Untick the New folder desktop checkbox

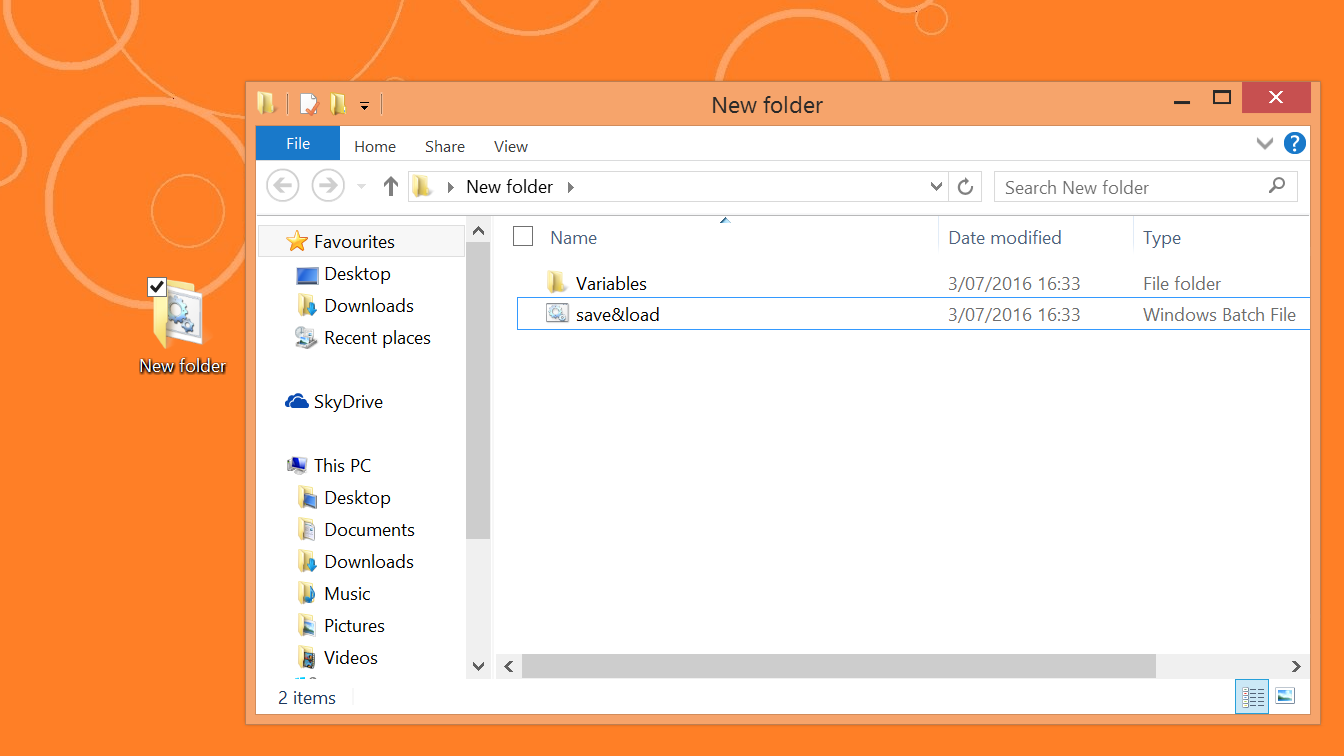[x=156, y=286]
